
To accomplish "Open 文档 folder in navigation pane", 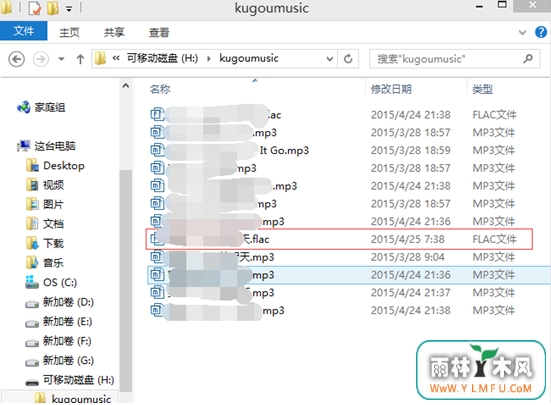I will click(53, 224).
